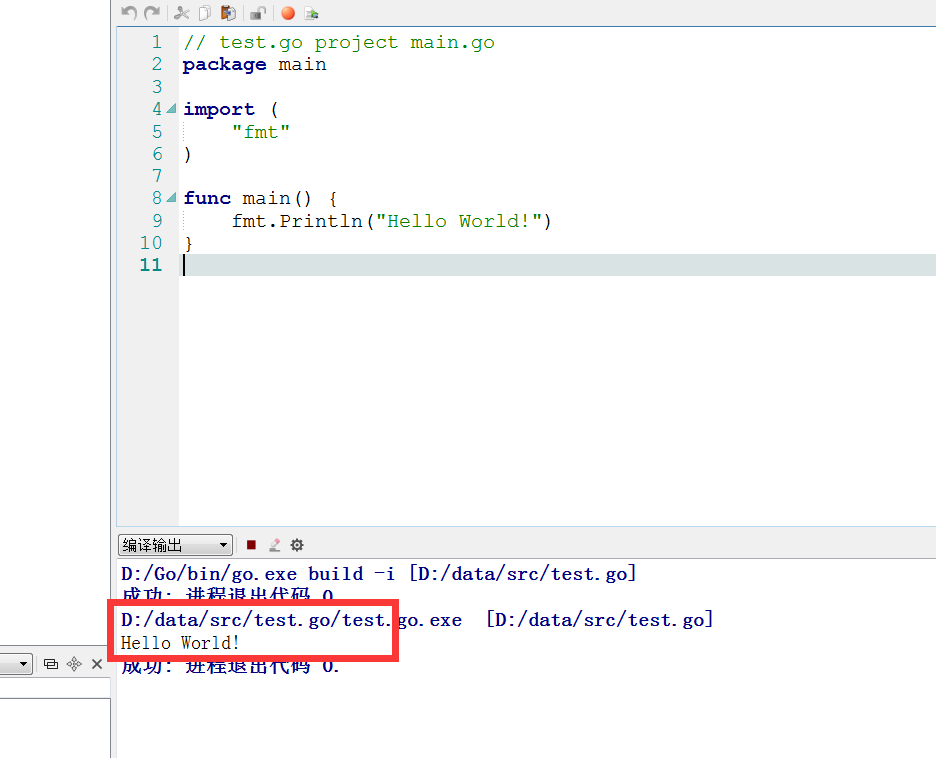The image size is (936, 758).
Task: Click the Redo arrow in the editor toolbar
Action: pyautogui.click(x=152, y=13)
